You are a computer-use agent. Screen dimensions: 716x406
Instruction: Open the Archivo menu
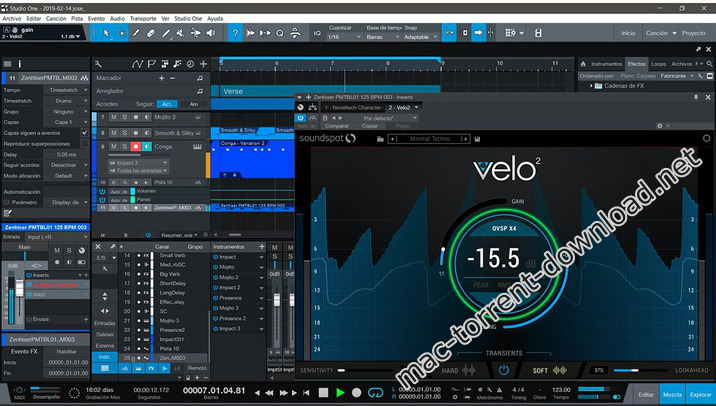[x=12, y=19]
